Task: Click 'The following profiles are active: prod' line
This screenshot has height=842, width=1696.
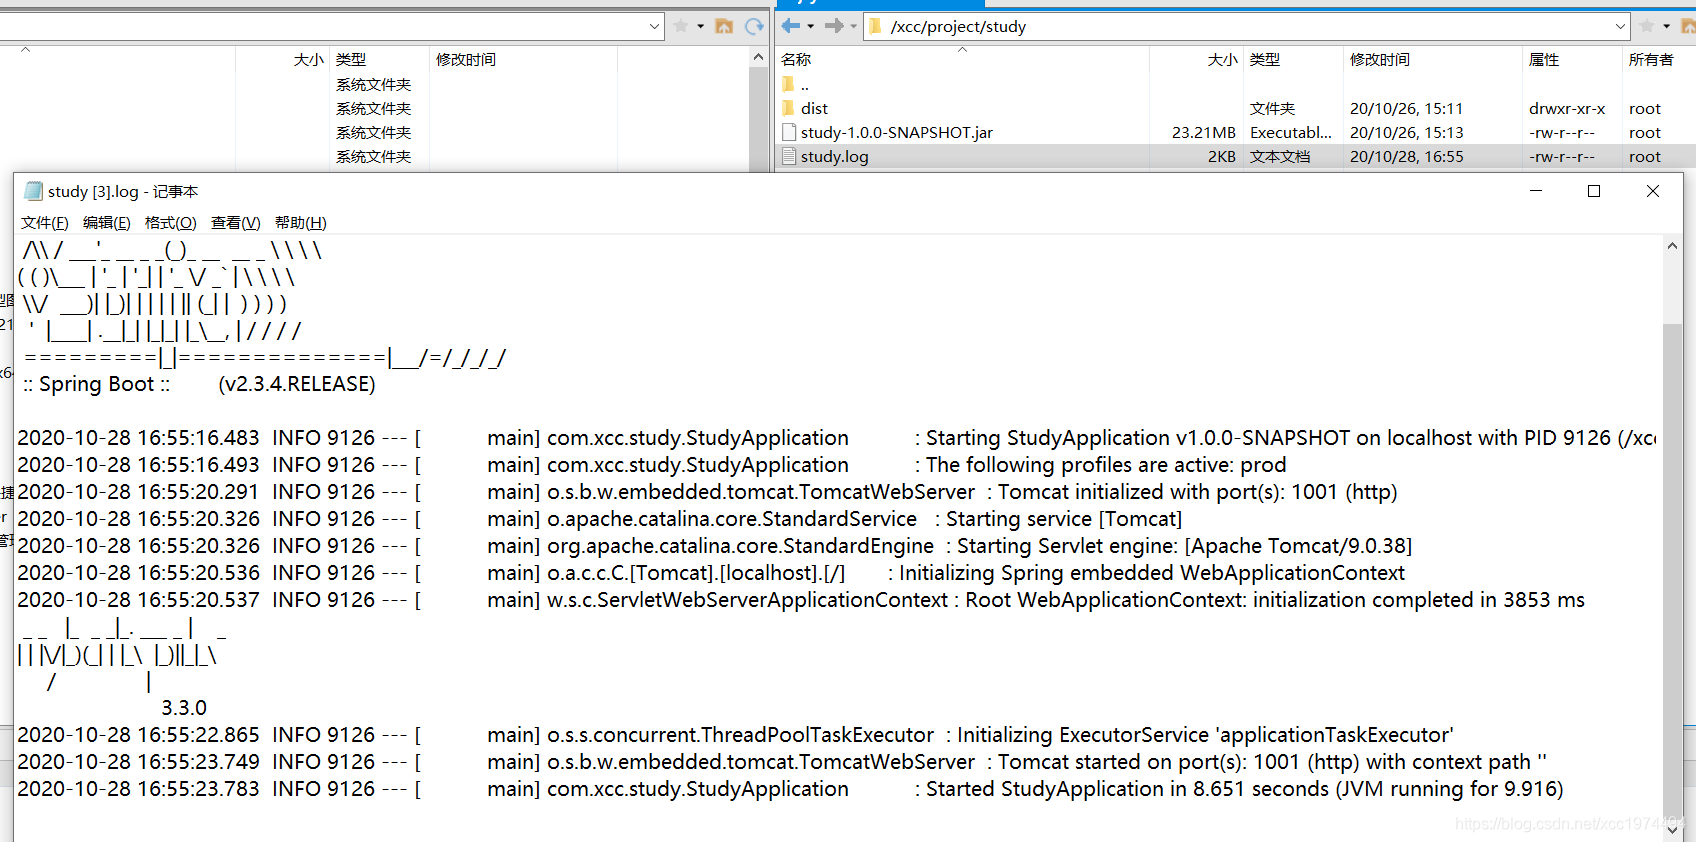Action: 1106,465
